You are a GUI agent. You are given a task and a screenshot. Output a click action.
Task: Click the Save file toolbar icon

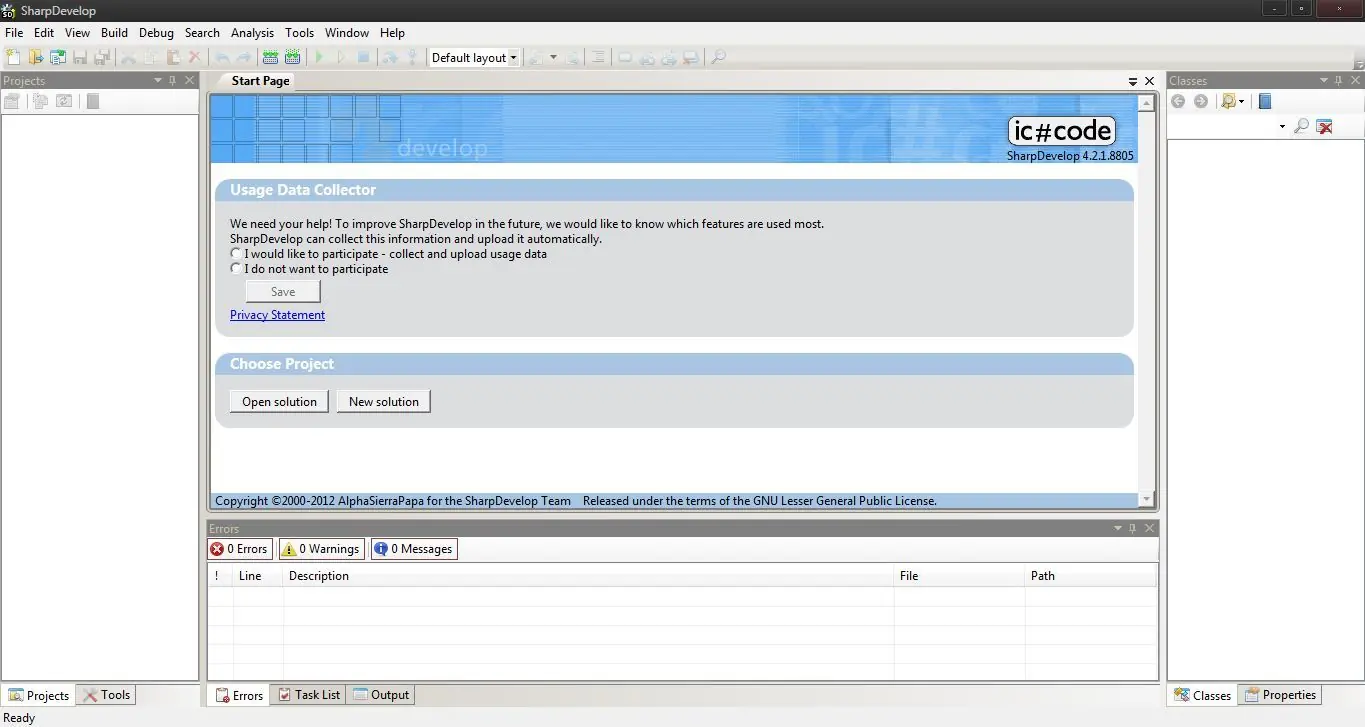point(80,58)
